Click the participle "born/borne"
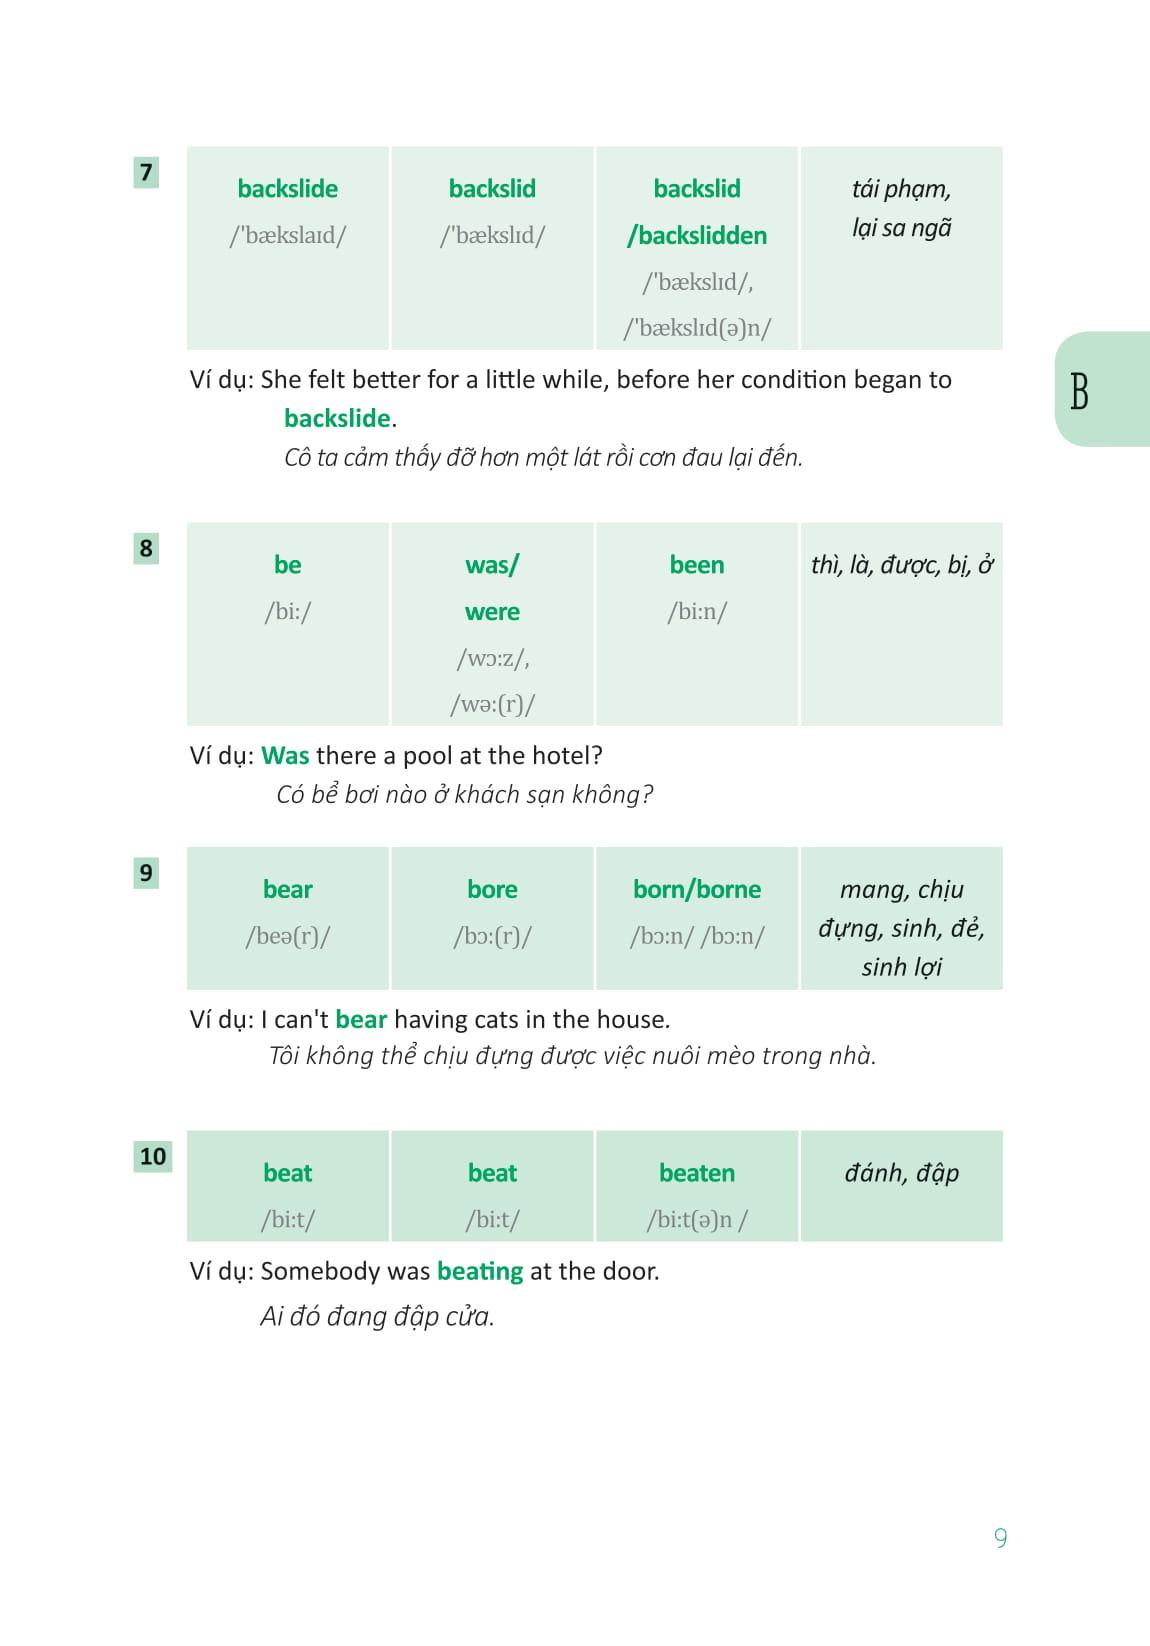1150x1646 pixels. pos(697,890)
